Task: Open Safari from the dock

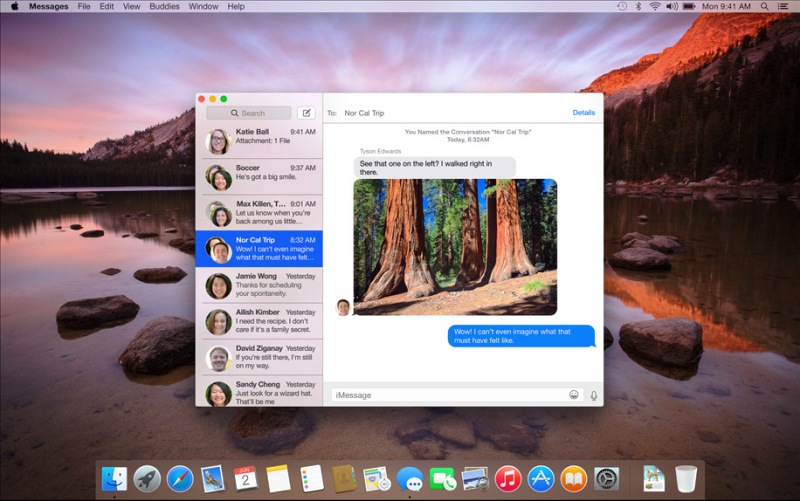Action: pos(180,479)
